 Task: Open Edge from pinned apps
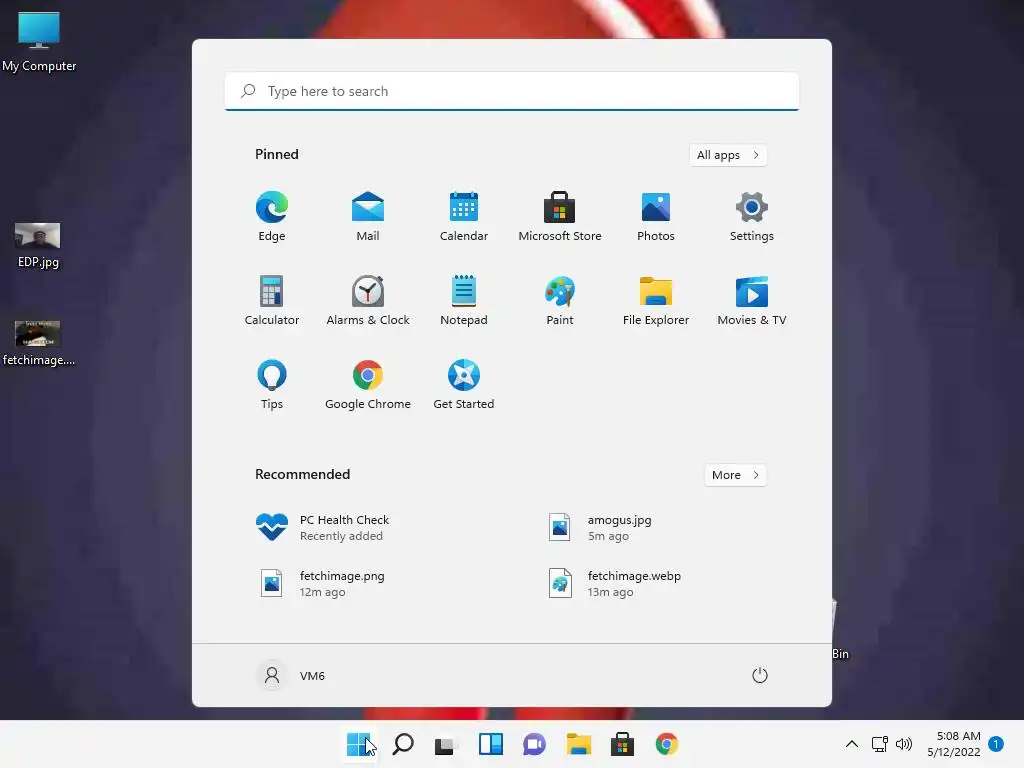point(272,216)
